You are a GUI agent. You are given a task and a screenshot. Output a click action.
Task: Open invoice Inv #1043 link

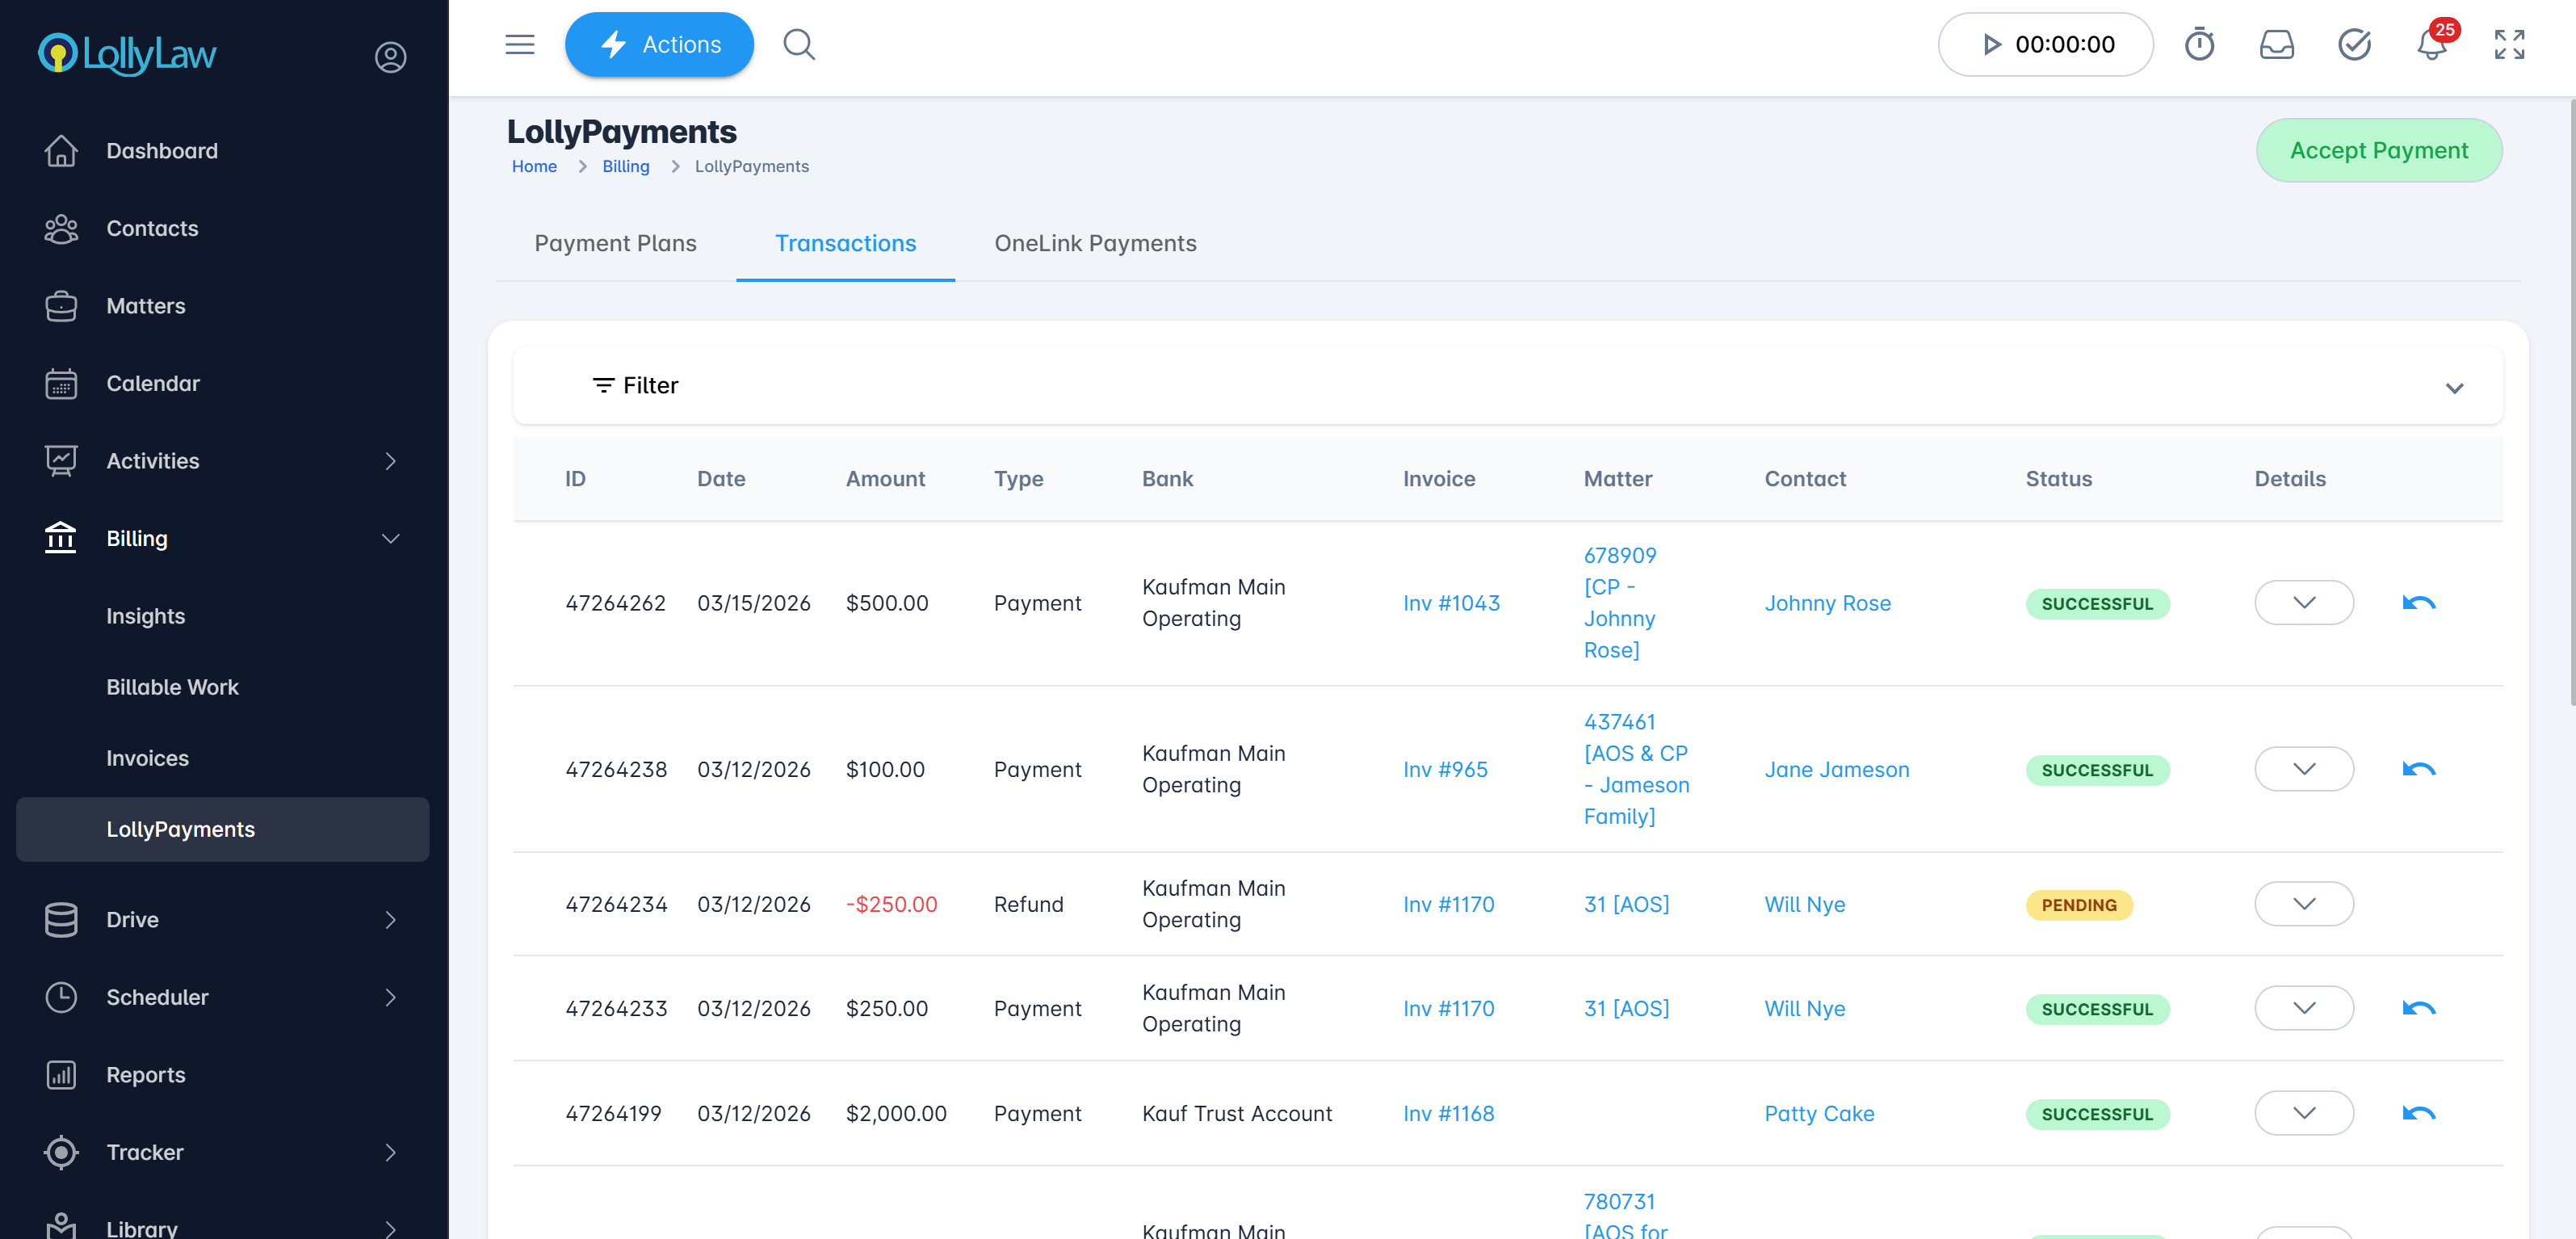[1451, 603]
